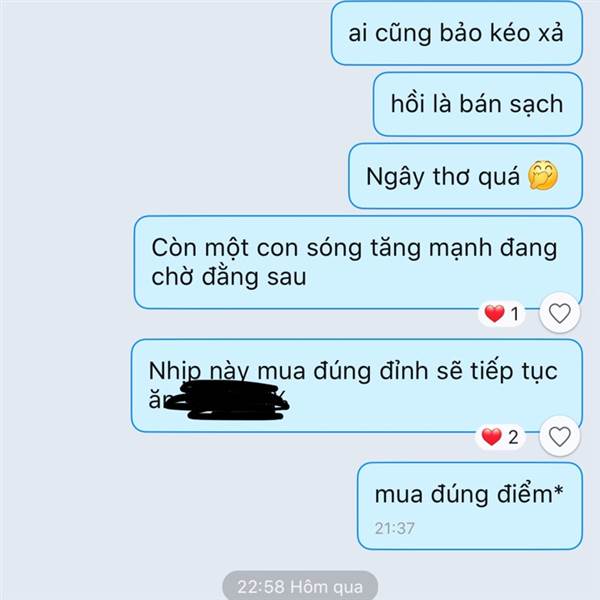
Task: Open the red heart pill showing 2 reactions
Action: [x=501, y=437]
